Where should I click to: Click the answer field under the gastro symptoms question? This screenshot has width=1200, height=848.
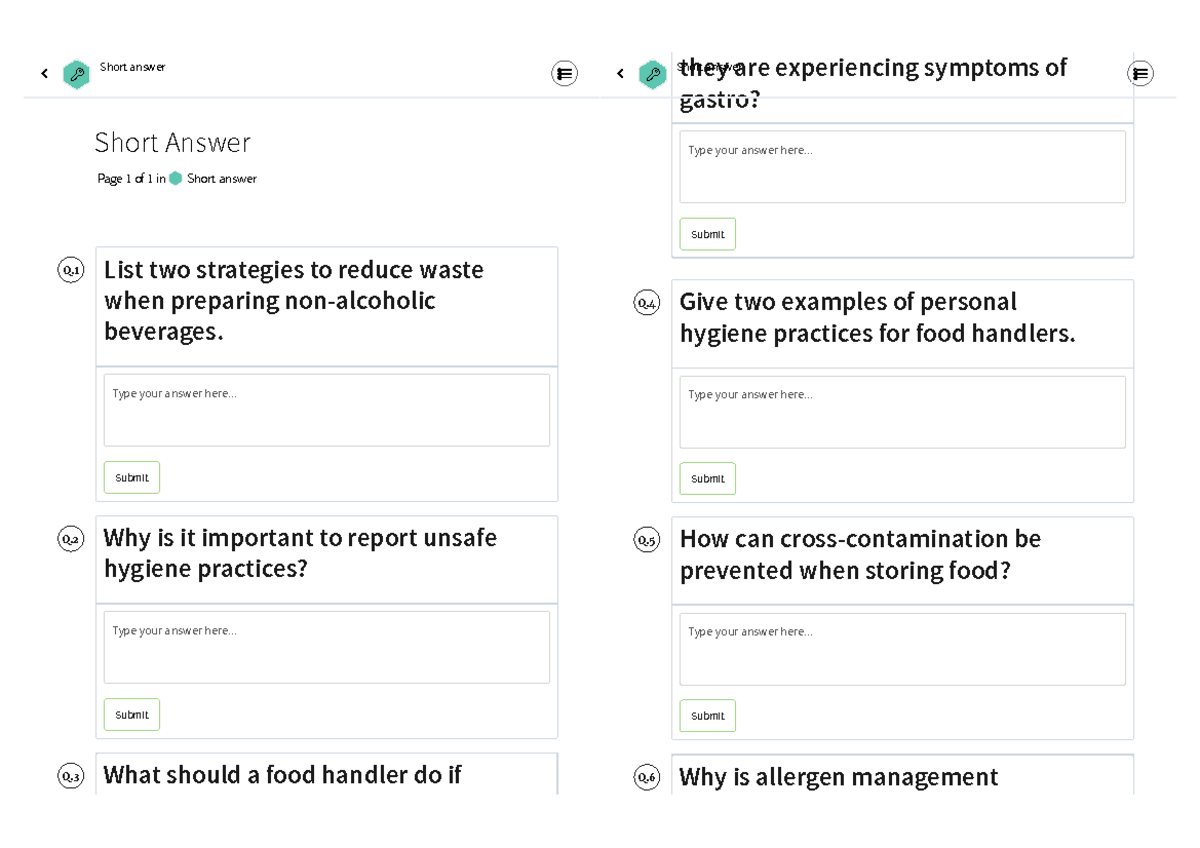(903, 167)
